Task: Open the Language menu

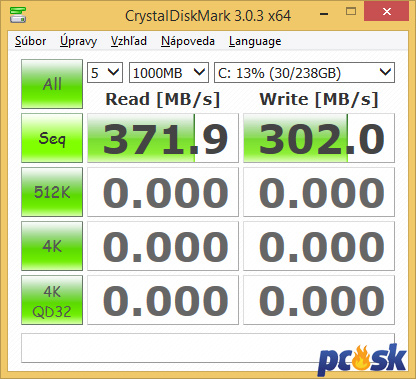Action: pos(255,41)
